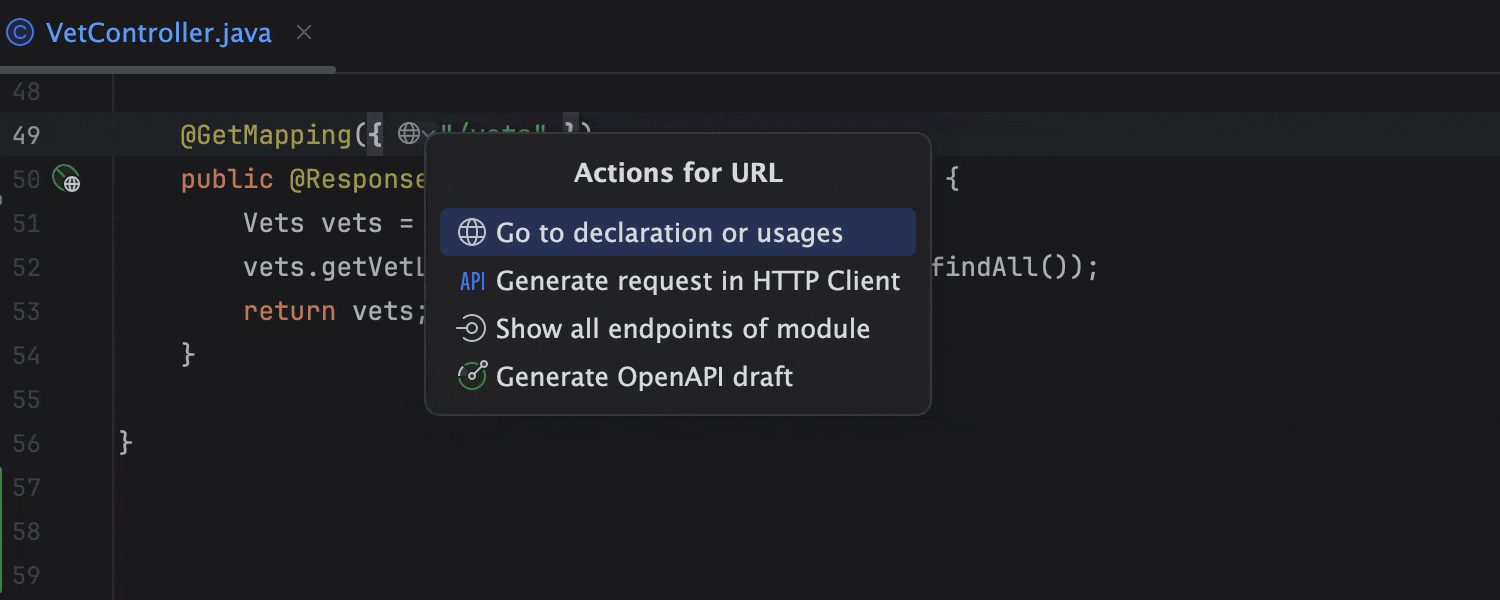Click Generate OpenAPI draft
The height and width of the screenshot is (600, 1500).
point(646,377)
